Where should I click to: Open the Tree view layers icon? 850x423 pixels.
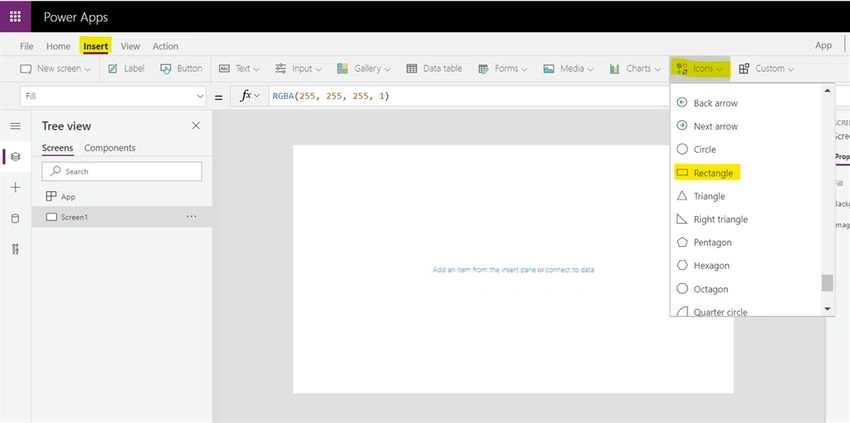(x=16, y=157)
